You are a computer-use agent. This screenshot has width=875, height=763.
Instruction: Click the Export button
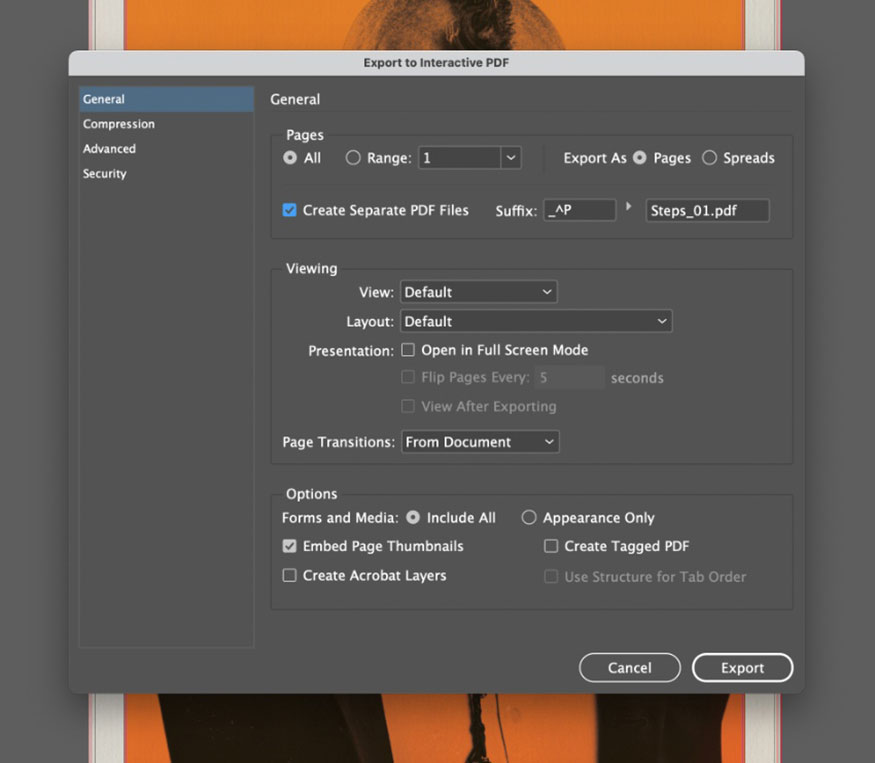[x=742, y=668]
